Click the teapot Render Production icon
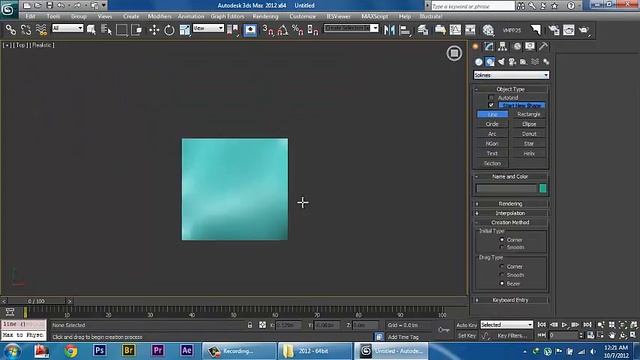The image size is (640, 360). (584, 30)
